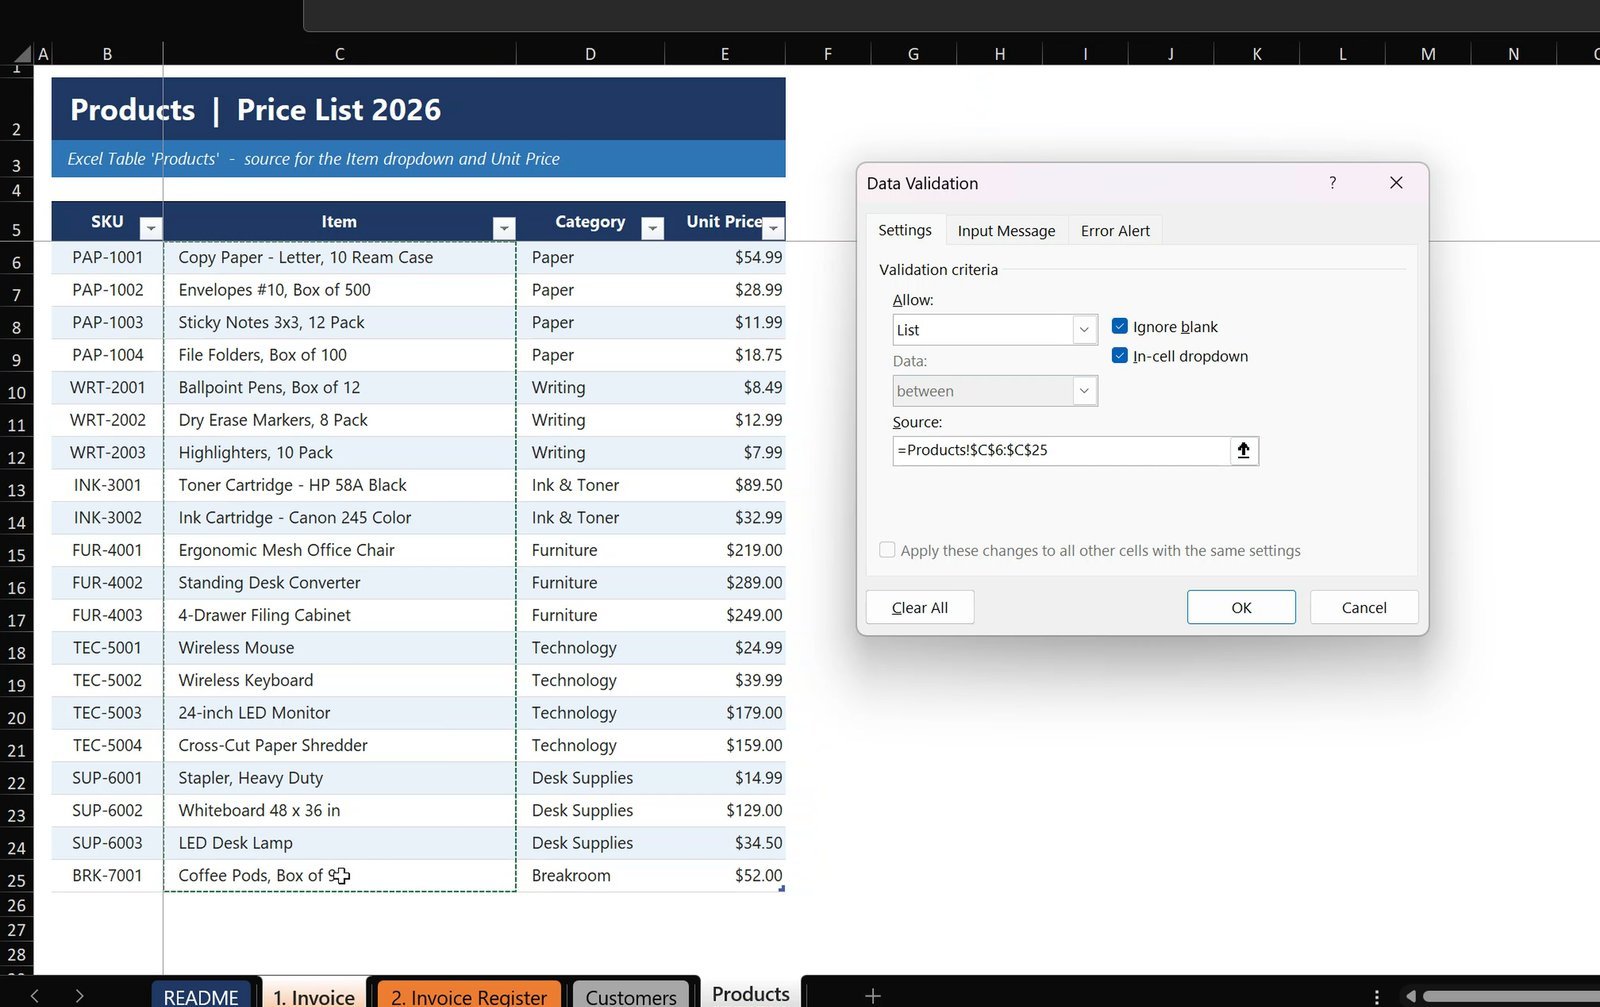Open the 2. Invoice Register sheet tab
This screenshot has height=1007, width=1600.
(469, 996)
